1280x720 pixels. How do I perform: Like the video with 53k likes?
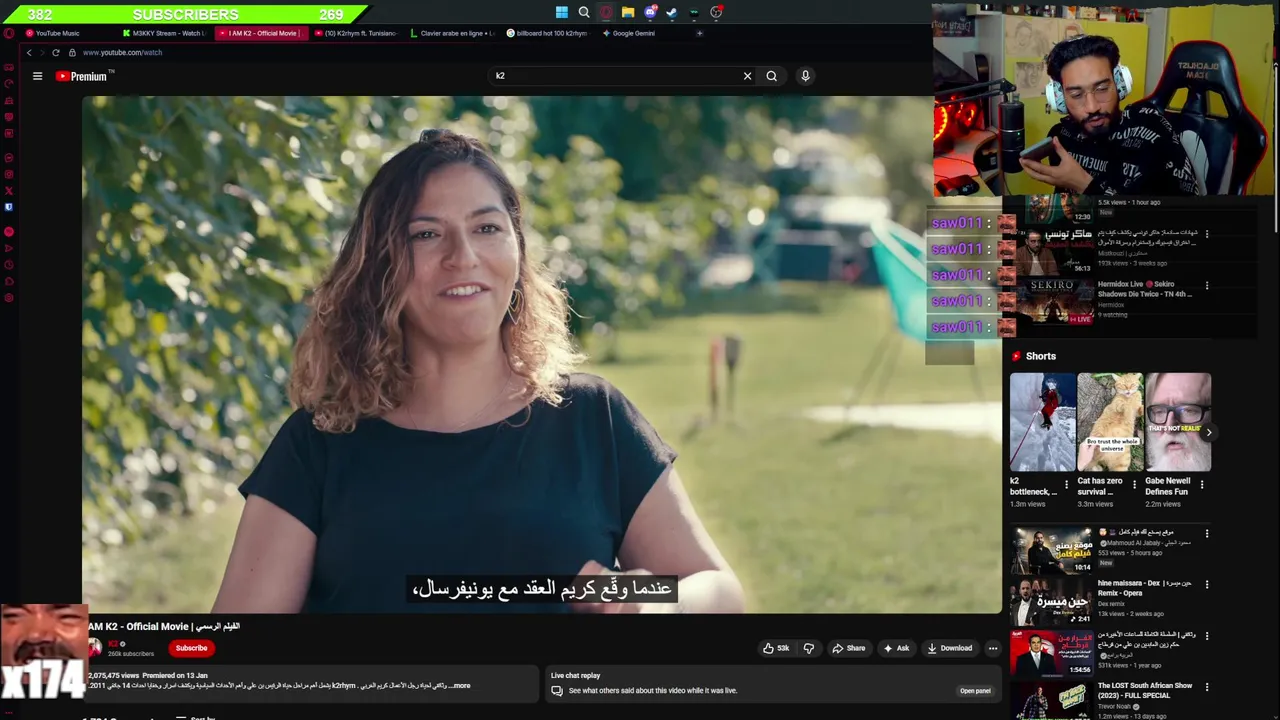776,648
